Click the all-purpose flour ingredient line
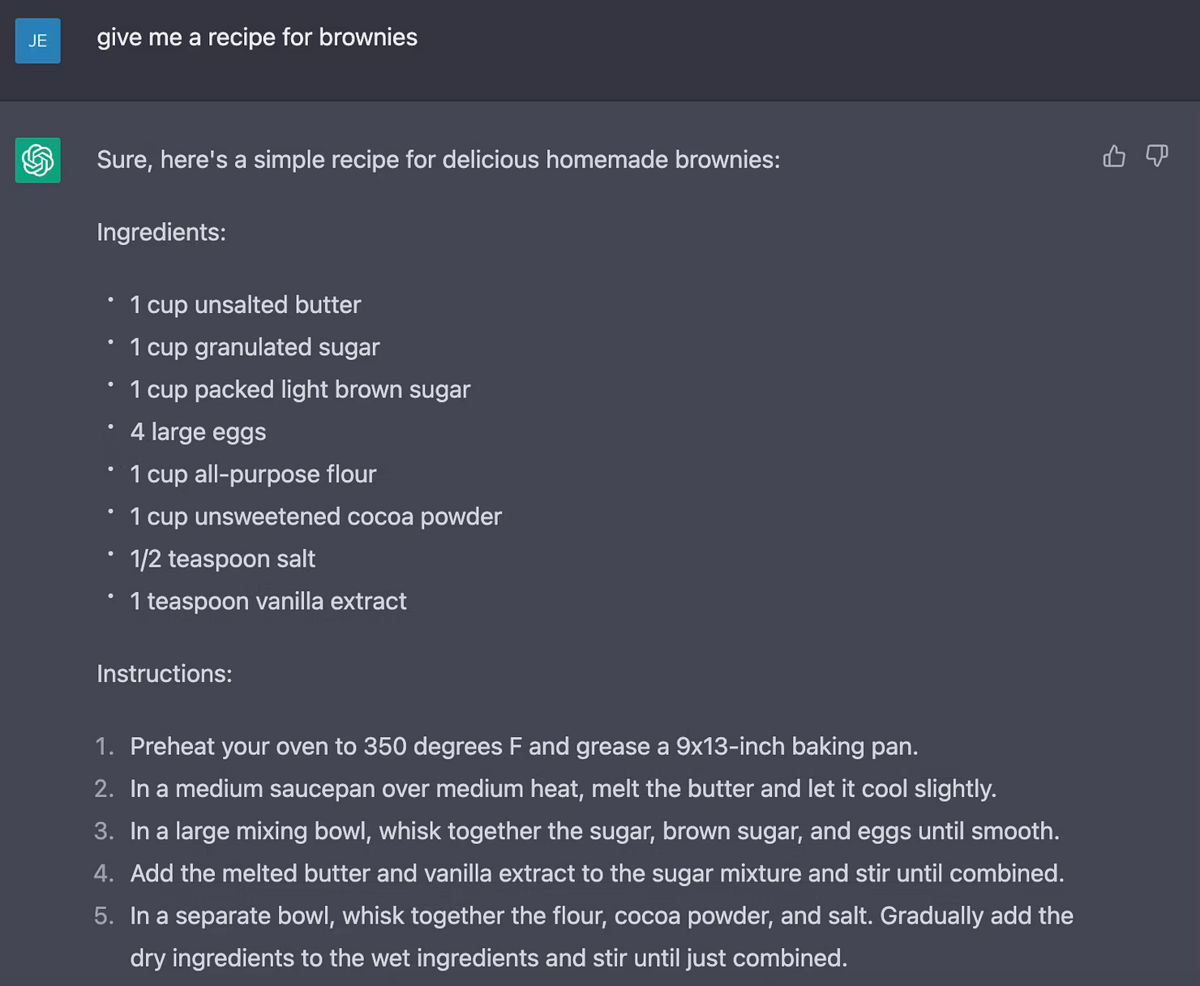The height and width of the screenshot is (986, 1200). coord(252,474)
